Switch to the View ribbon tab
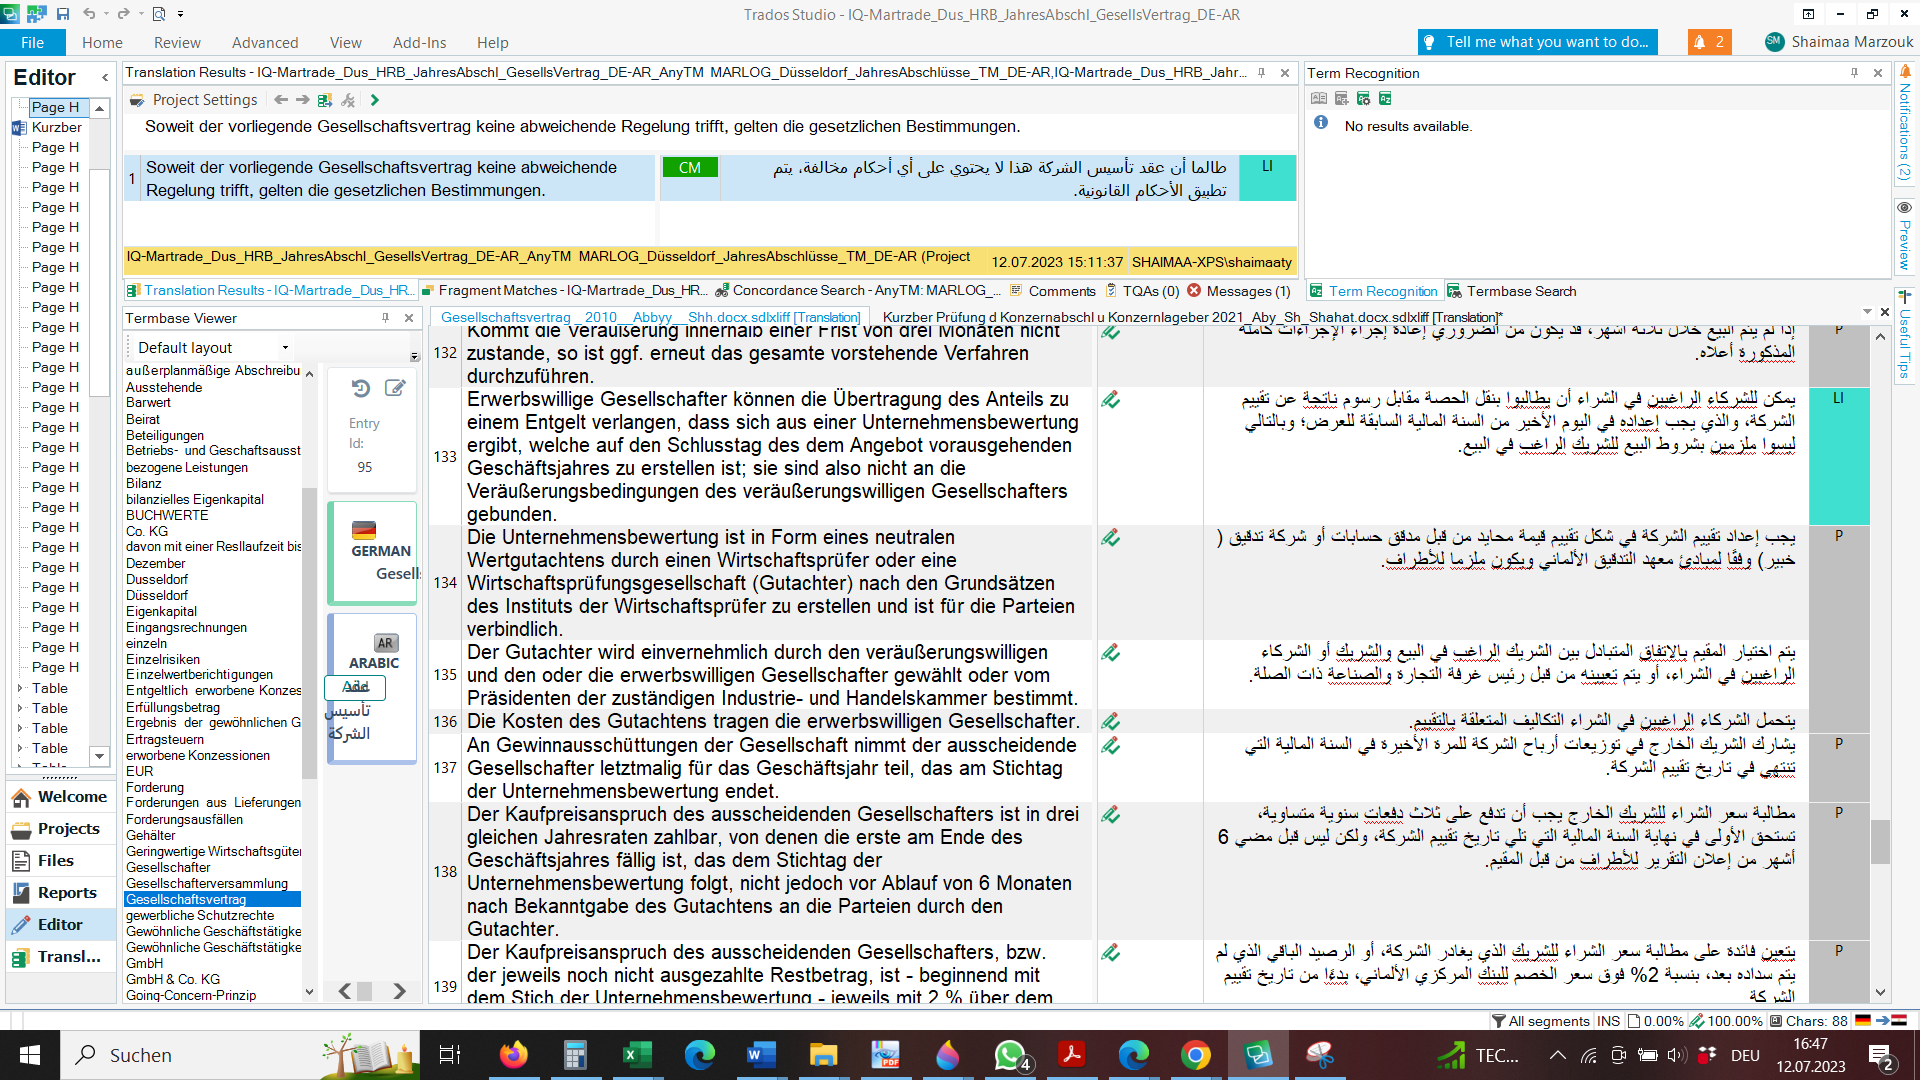This screenshot has width=1920, height=1080. coord(346,42)
